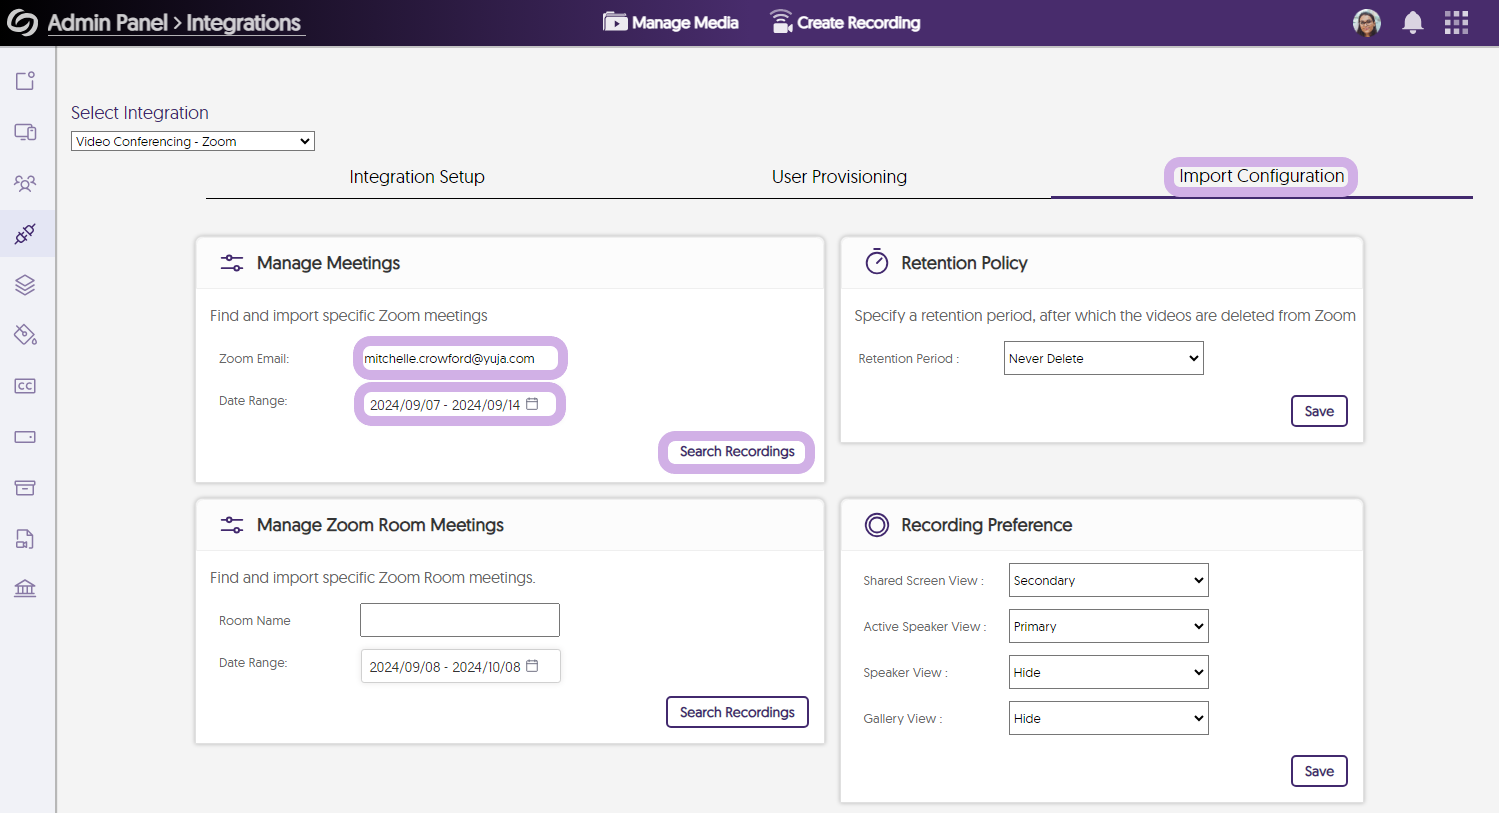The width and height of the screenshot is (1499, 813).
Task: Open the branding paint tag sidebar icon
Action: pyautogui.click(x=25, y=335)
